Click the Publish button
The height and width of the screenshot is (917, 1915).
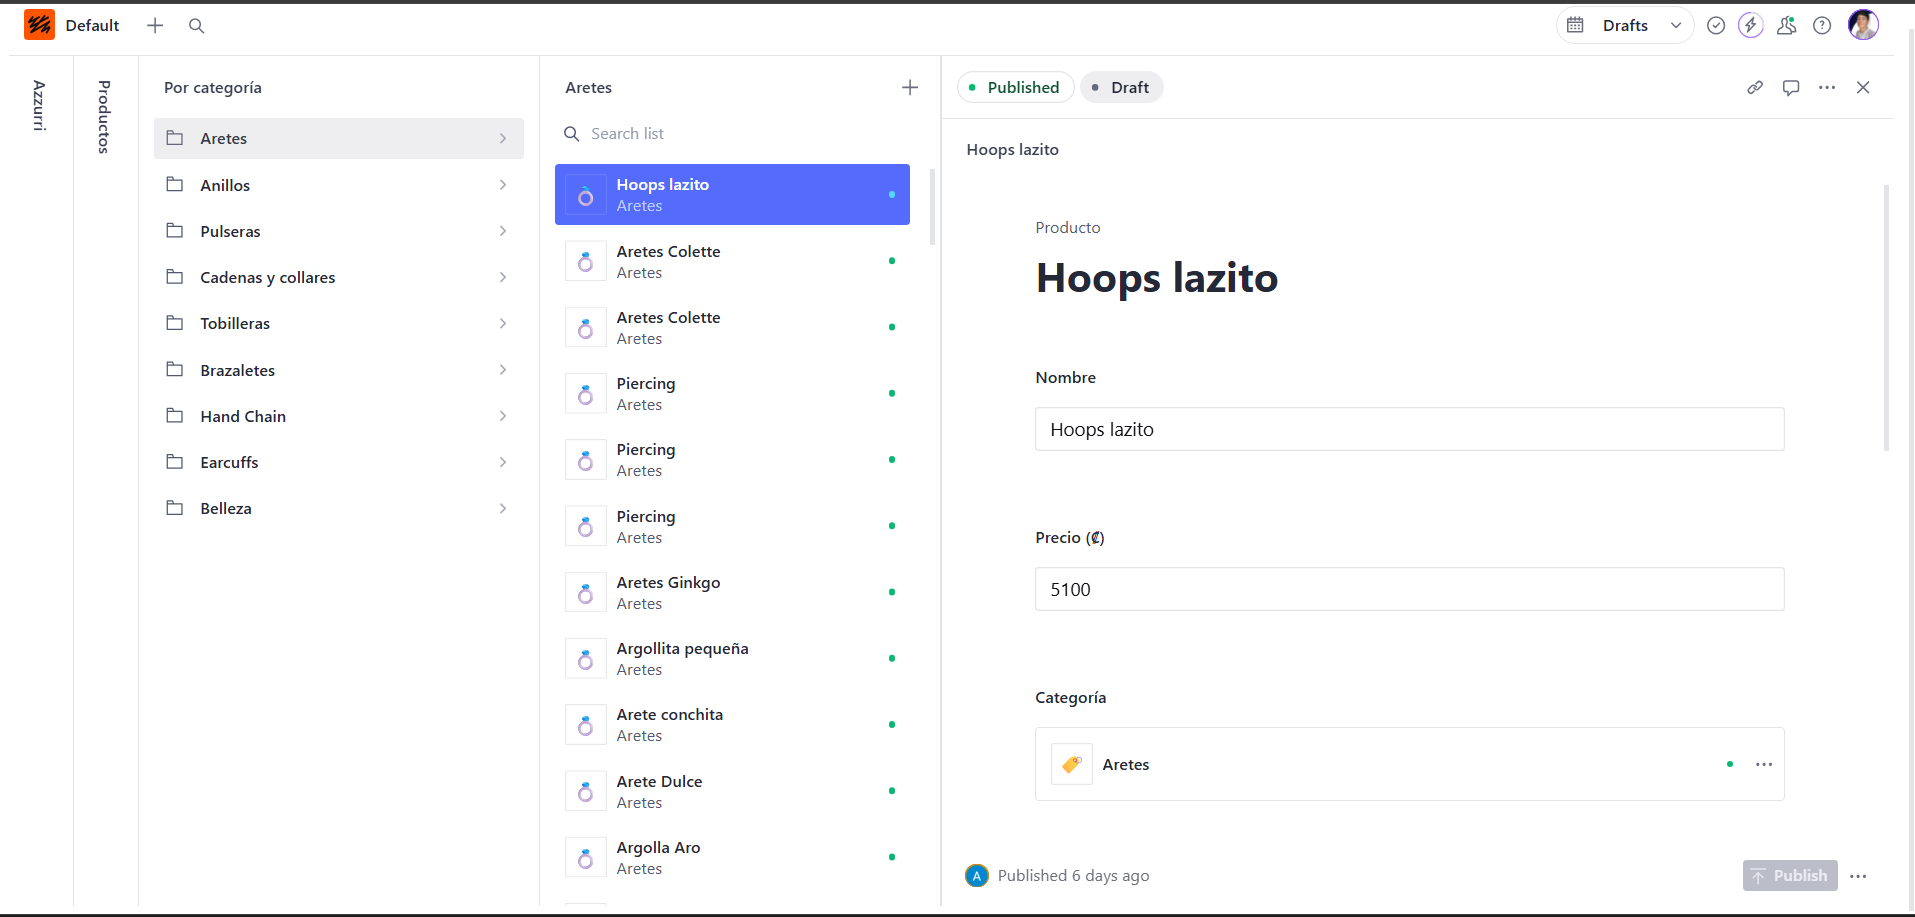click(1790, 876)
